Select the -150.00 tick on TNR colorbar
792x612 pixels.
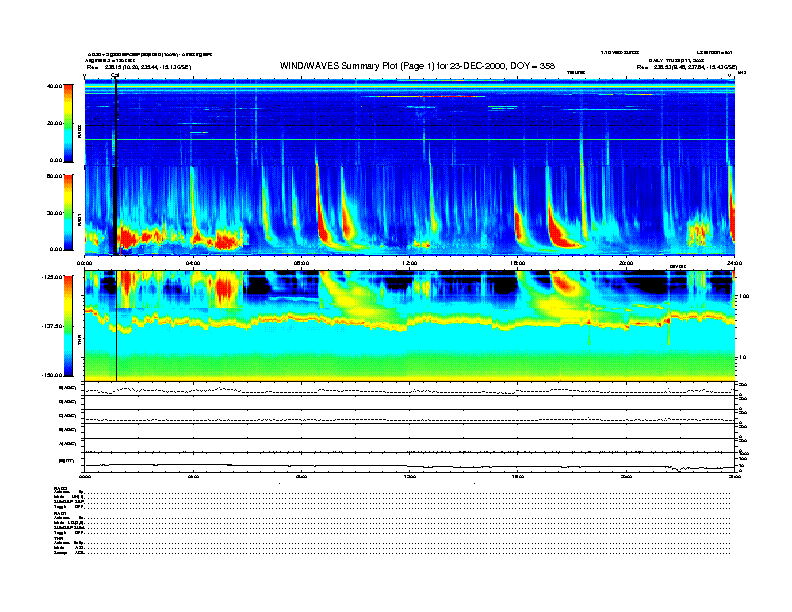click(x=52, y=375)
